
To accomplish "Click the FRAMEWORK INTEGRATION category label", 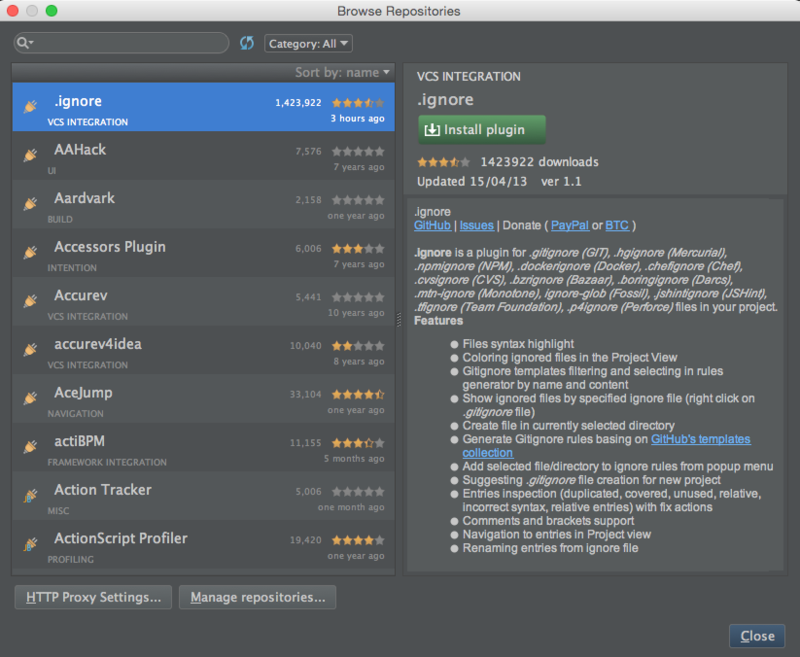I will click(x=107, y=462).
